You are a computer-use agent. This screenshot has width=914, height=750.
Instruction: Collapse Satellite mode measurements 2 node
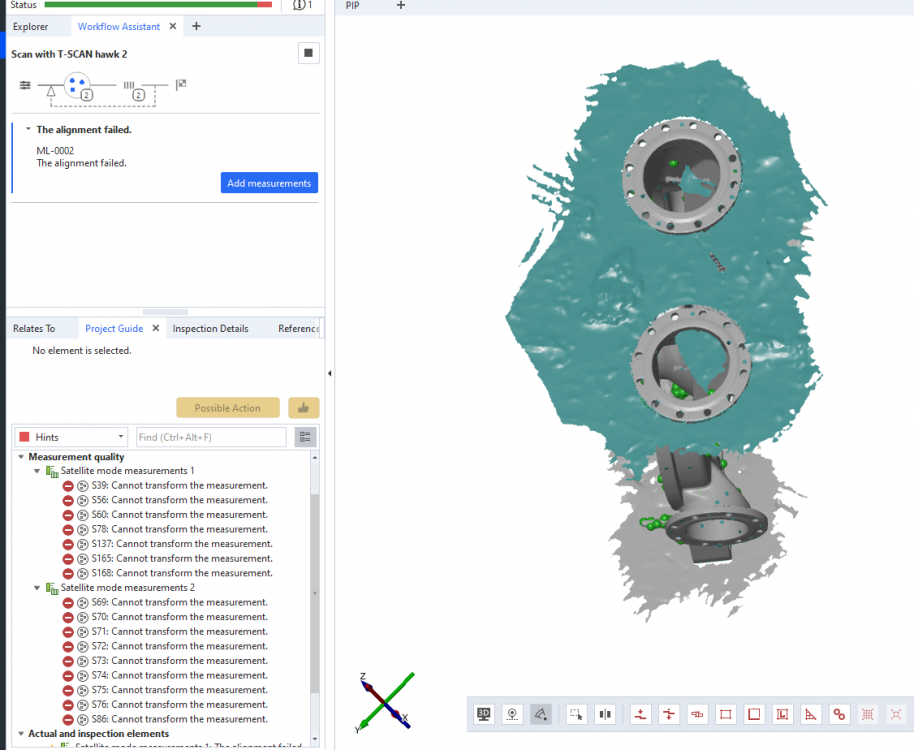click(37, 588)
